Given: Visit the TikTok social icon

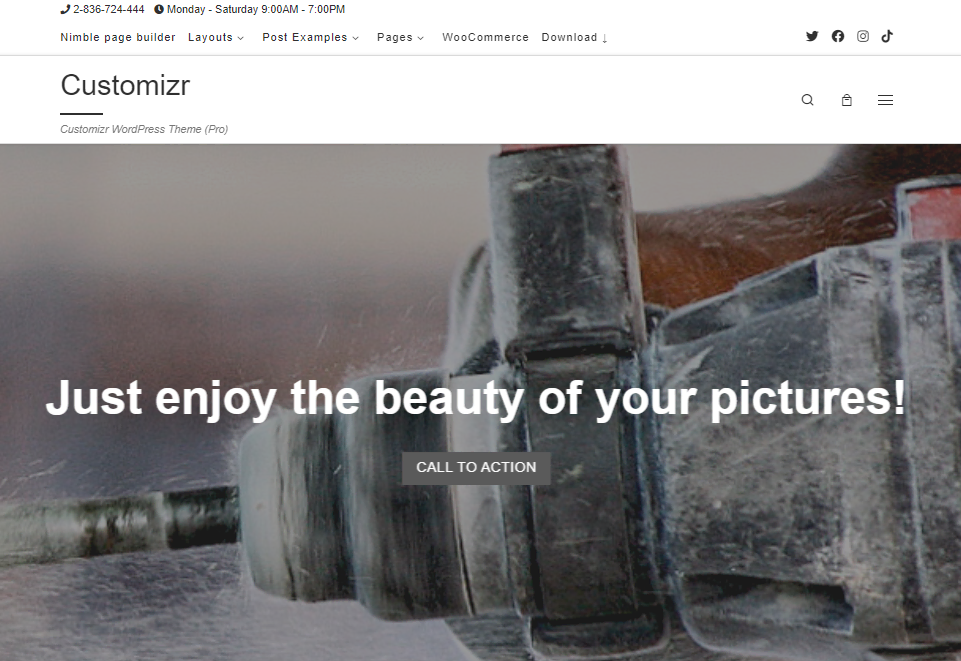Looking at the screenshot, I should pos(887,36).
